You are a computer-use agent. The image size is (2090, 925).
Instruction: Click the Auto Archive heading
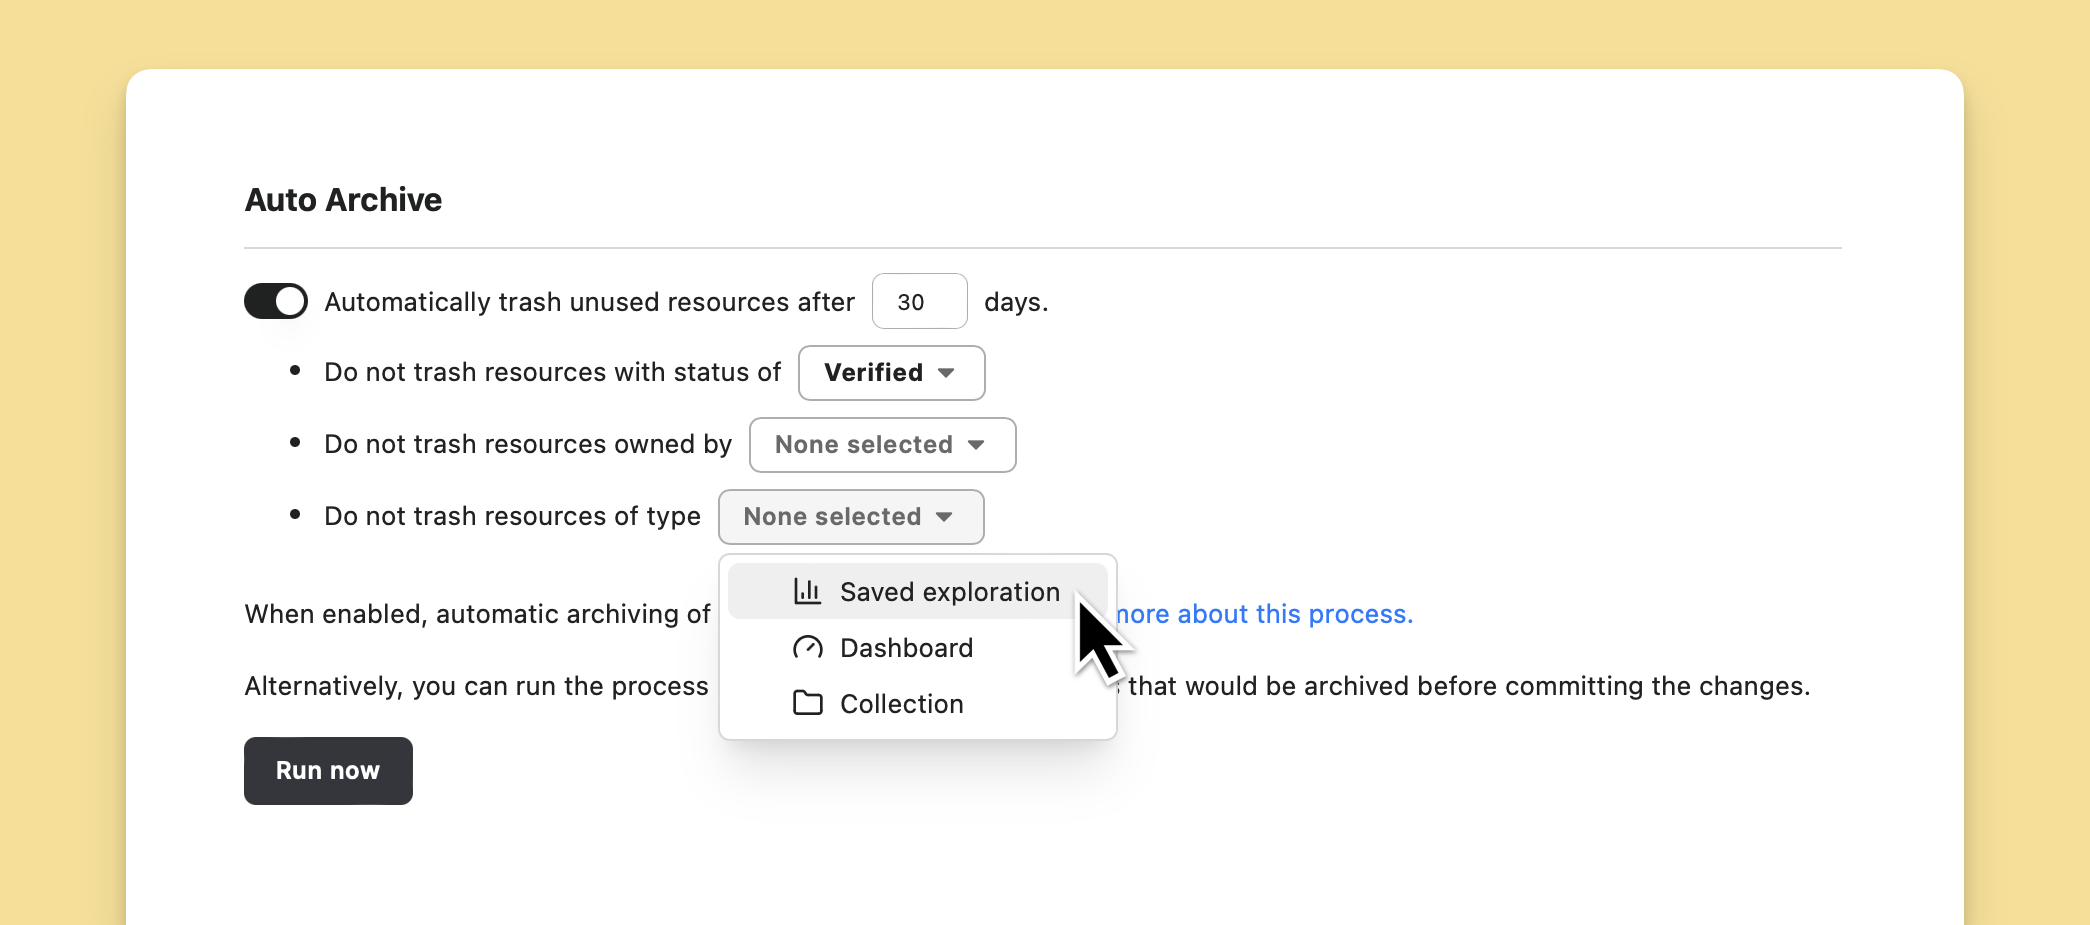pyautogui.click(x=343, y=200)
